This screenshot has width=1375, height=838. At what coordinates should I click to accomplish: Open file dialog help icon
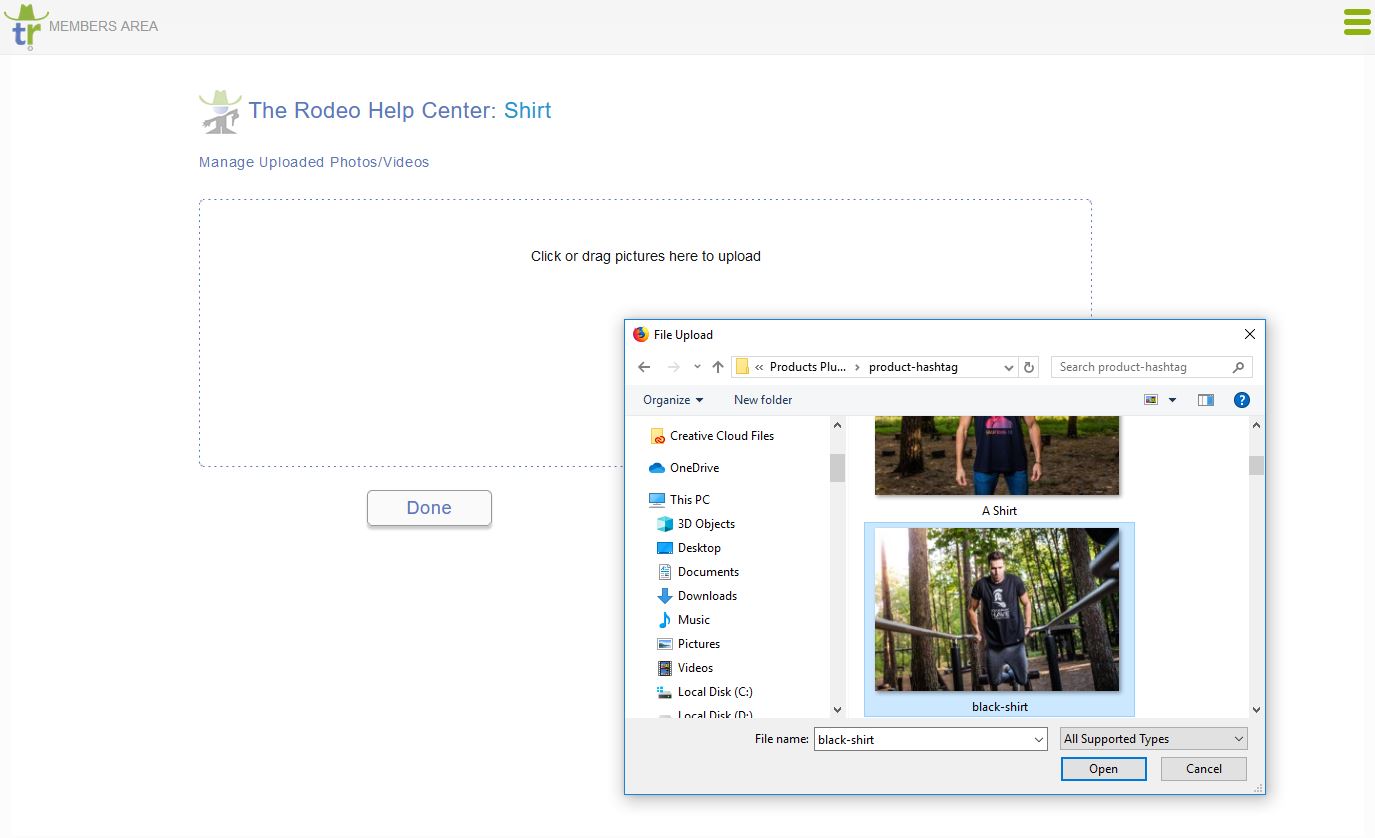(x=1241, y=400)
